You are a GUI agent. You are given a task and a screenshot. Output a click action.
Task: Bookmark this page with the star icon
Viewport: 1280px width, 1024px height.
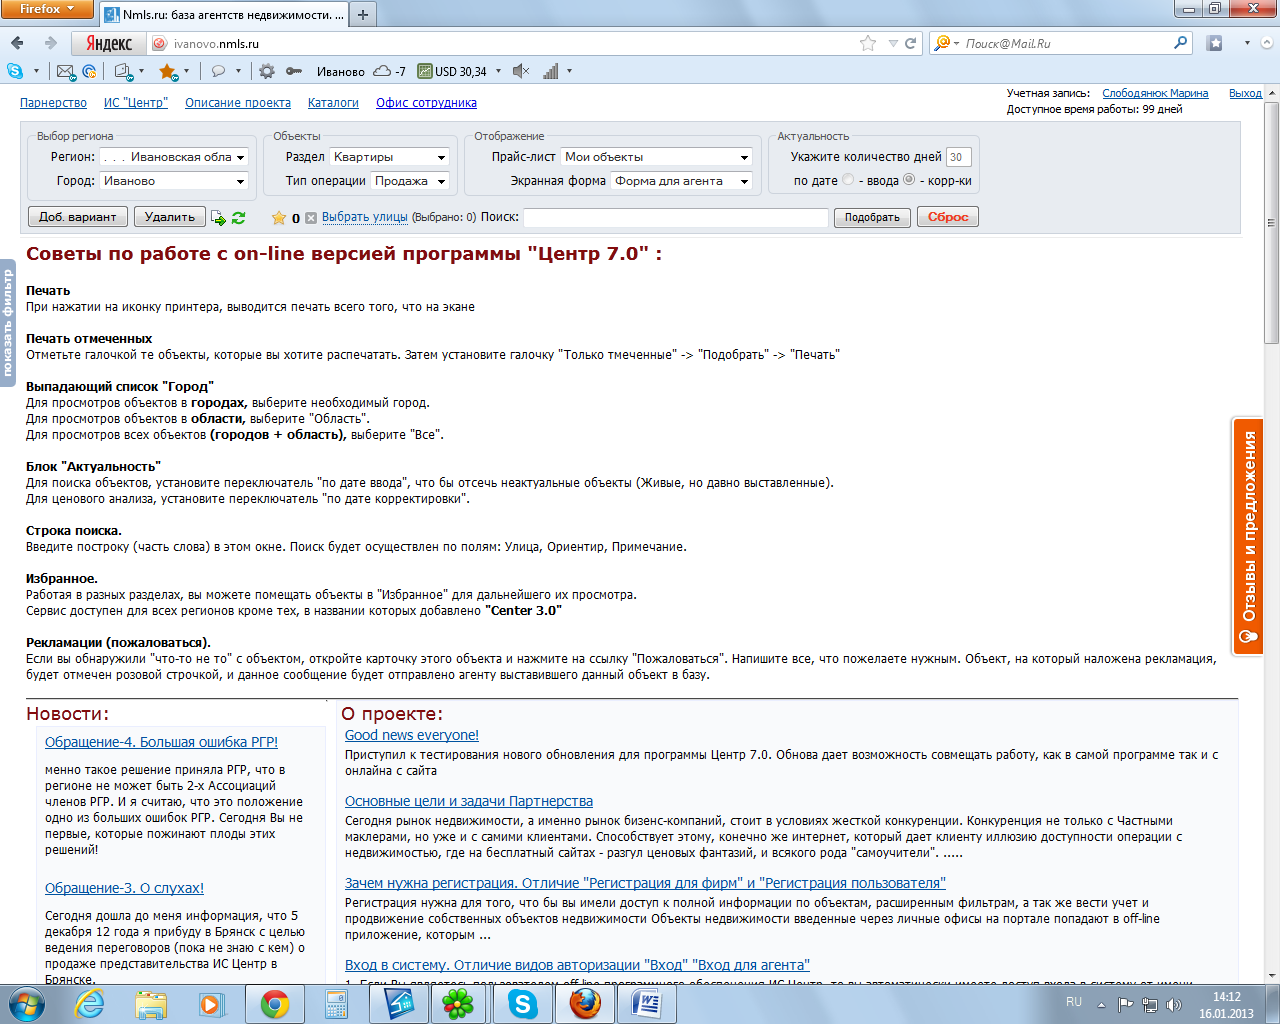click(x=868, y=43)
